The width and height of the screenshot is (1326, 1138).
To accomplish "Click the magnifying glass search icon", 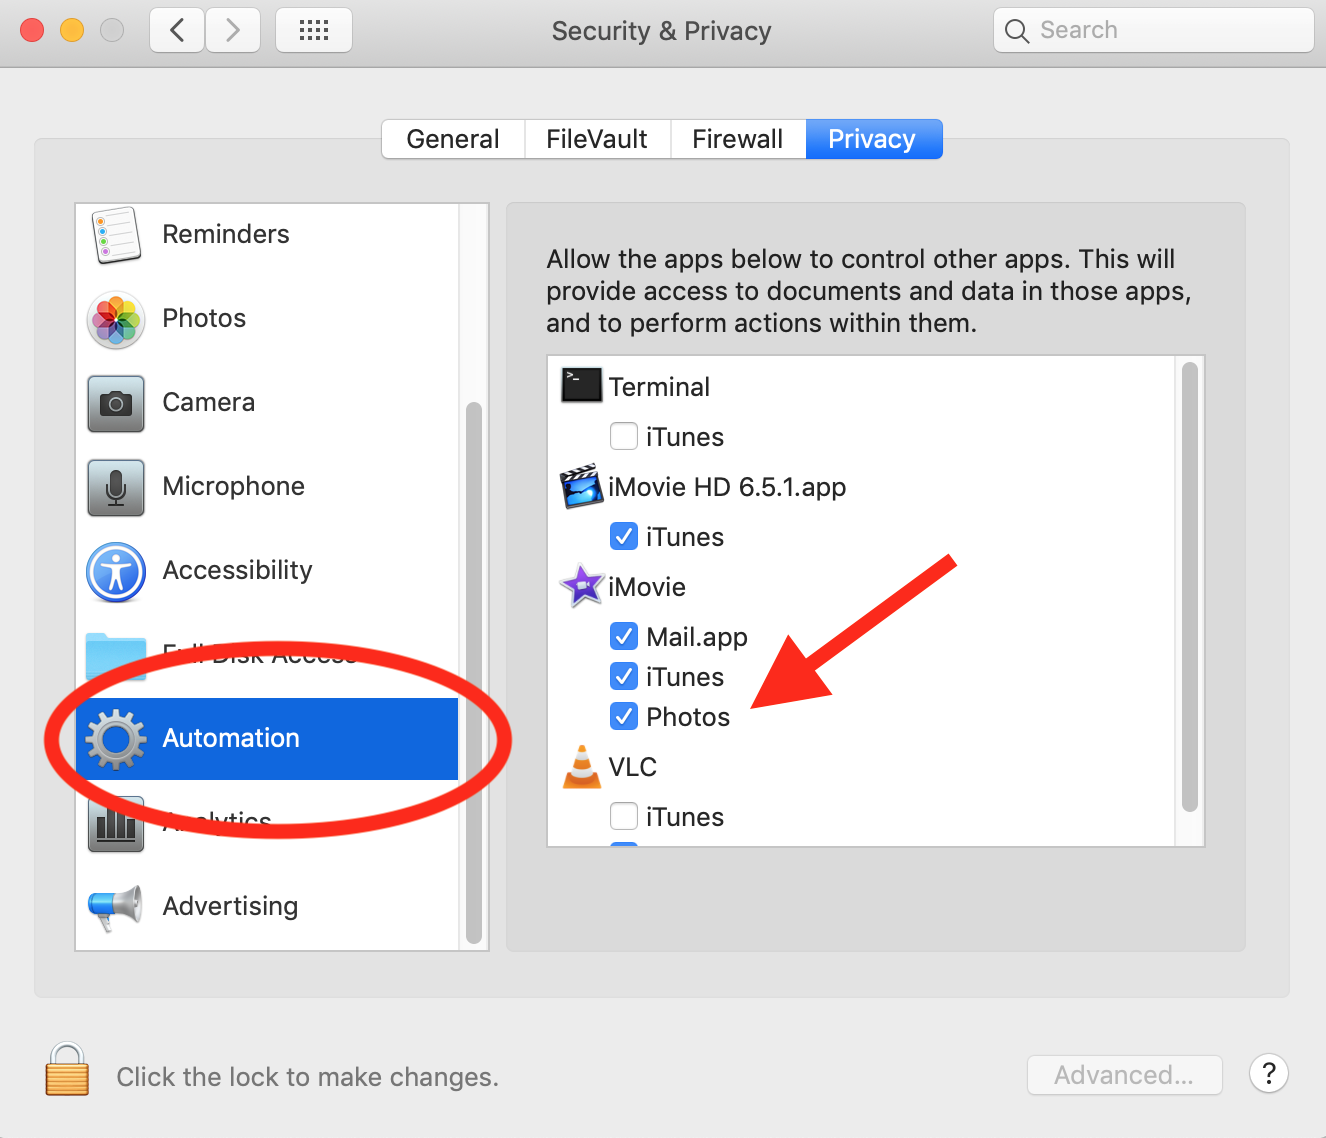I will 1017,31.
